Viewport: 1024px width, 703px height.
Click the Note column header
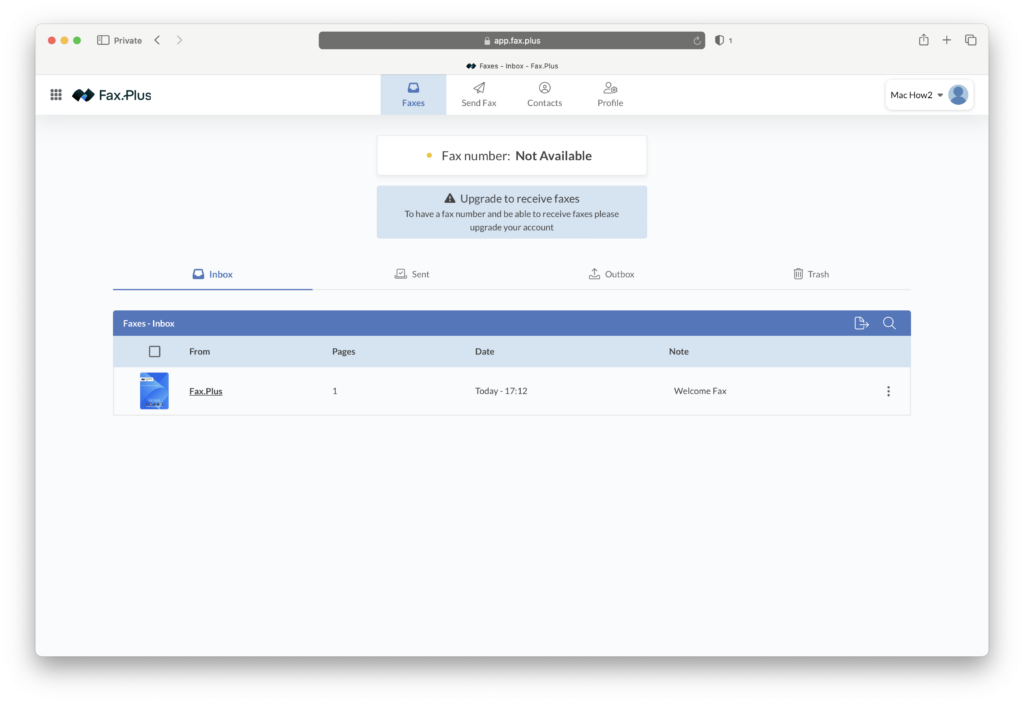(679, 352)
